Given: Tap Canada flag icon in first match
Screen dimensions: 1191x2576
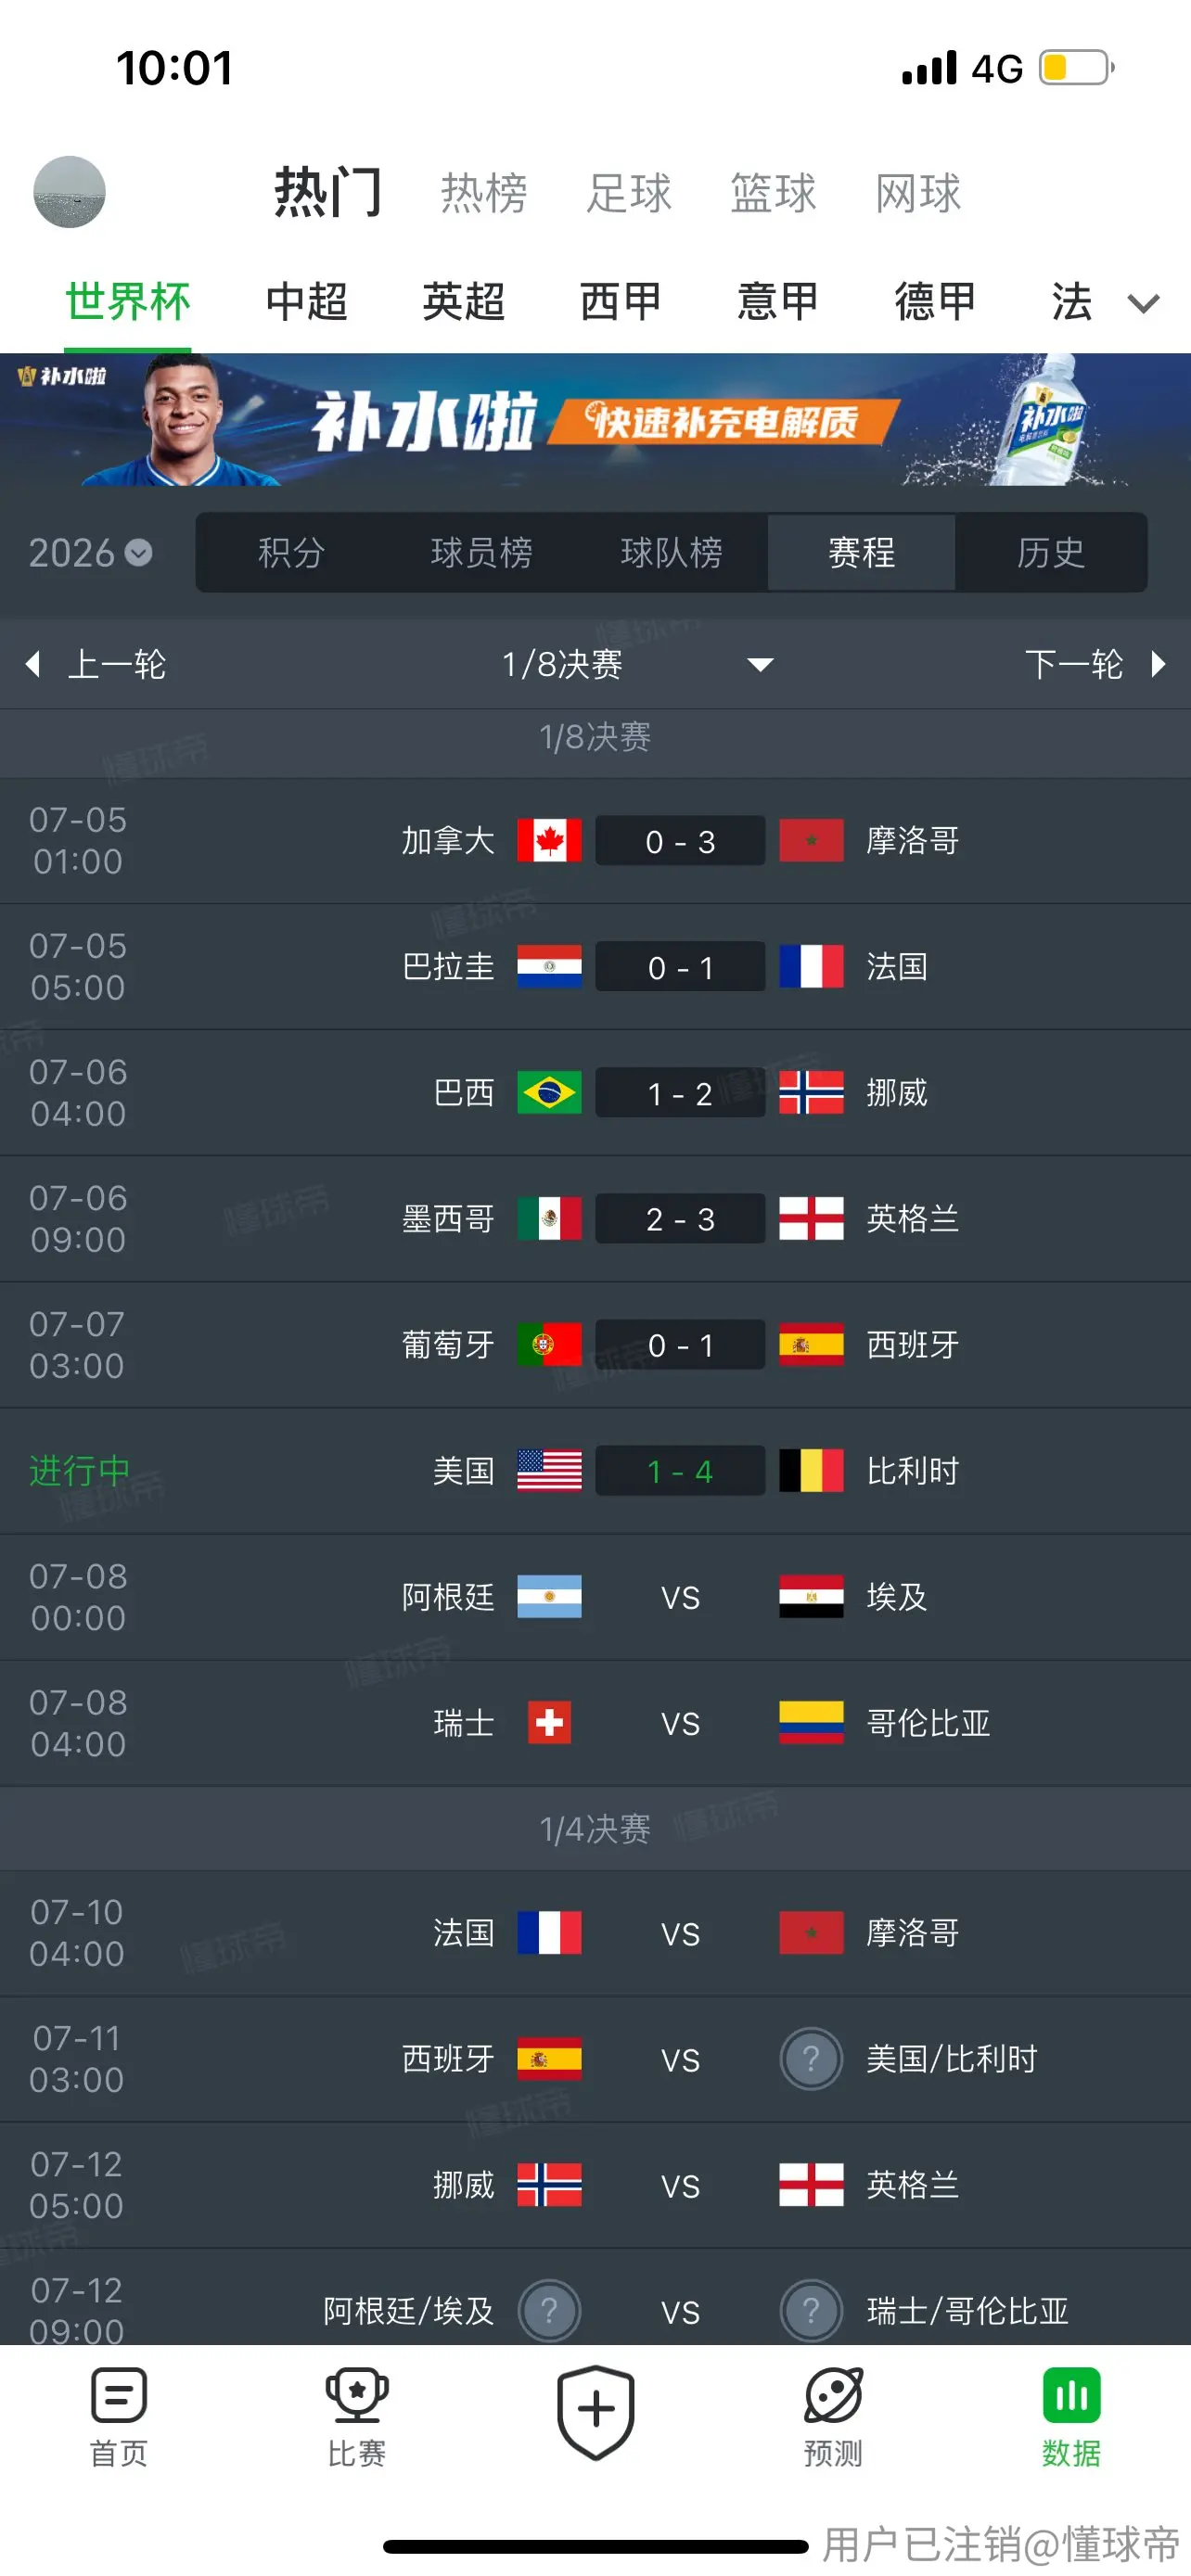Looking at the screenshot, I should (x=549, y=841).
